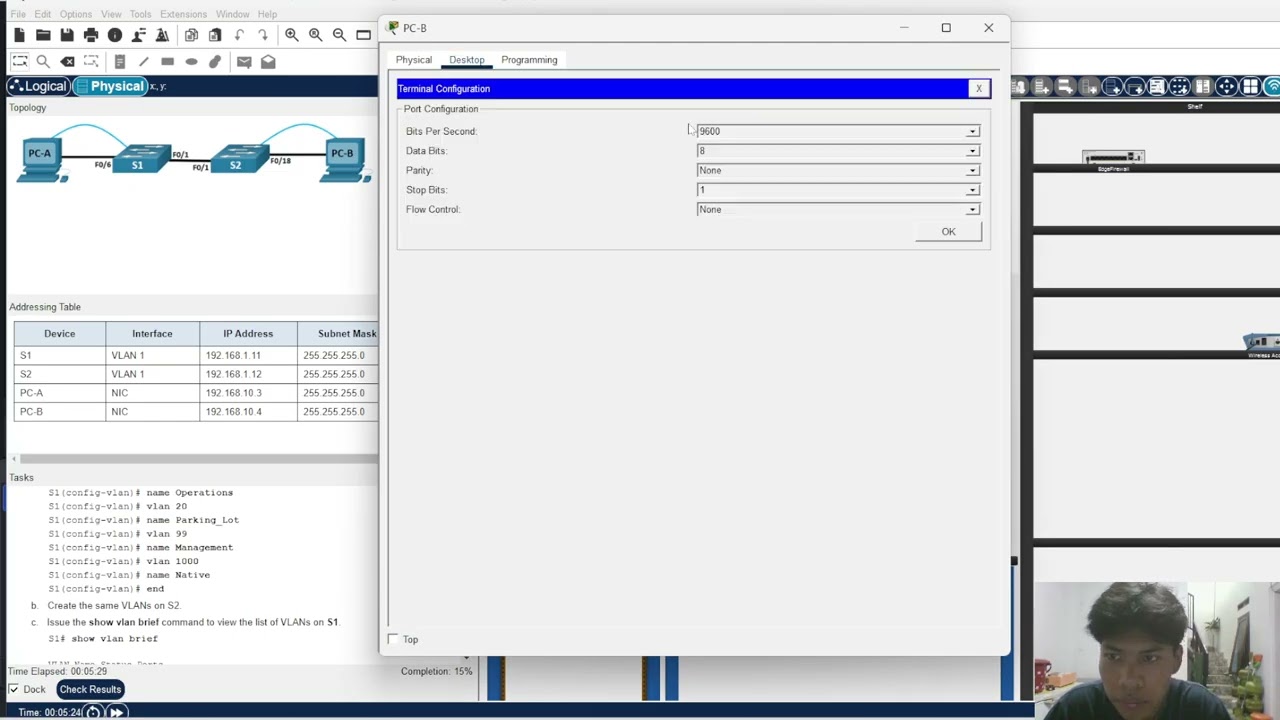Click OK in Terminal Configuration
1280x720 pixels.
[x=948, y=232]
